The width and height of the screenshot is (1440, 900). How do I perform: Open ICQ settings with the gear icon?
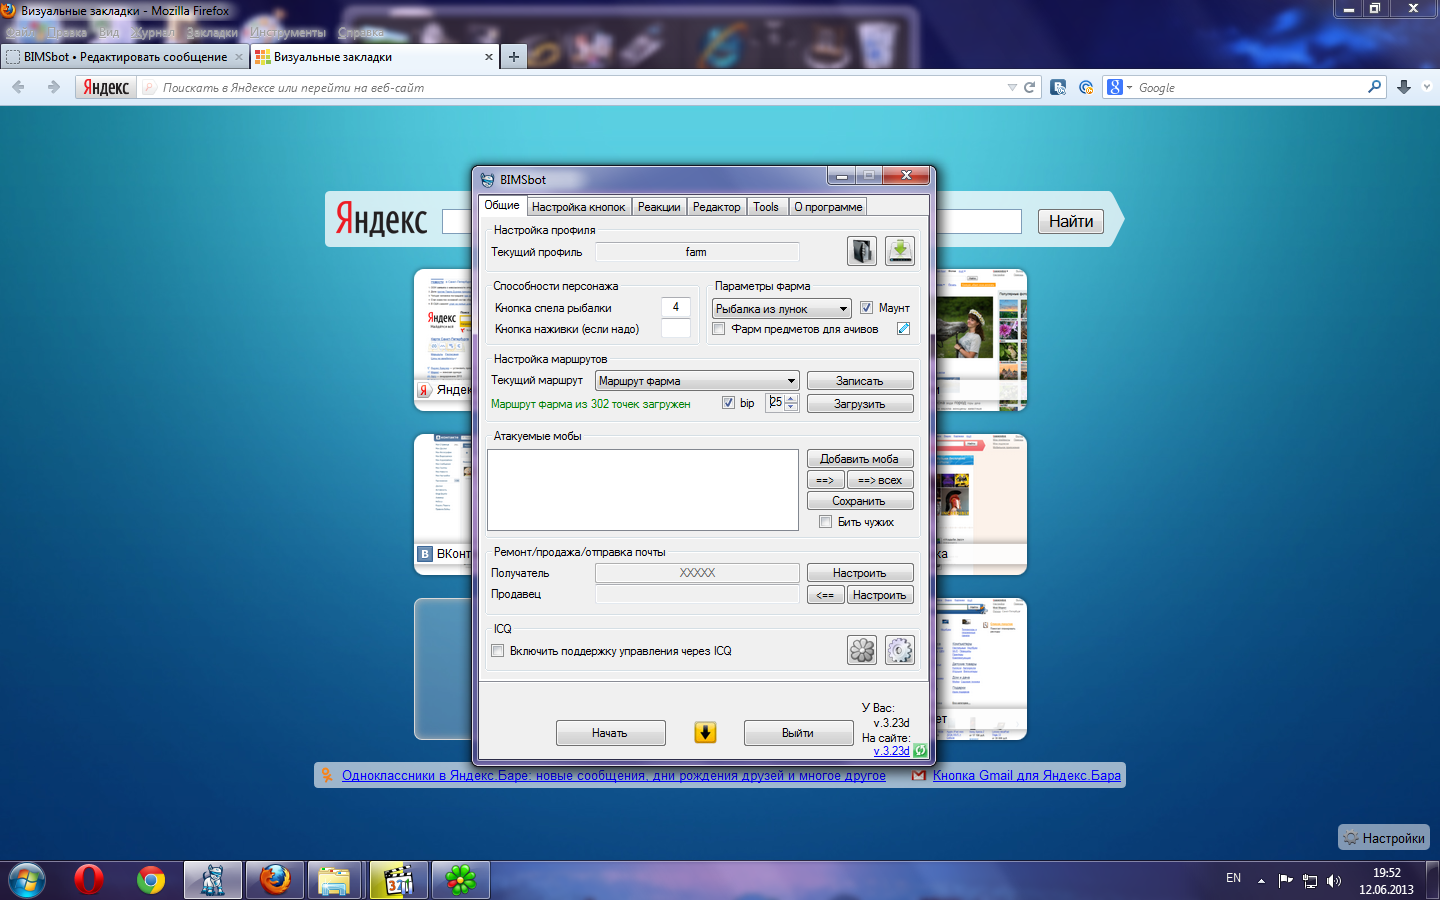pyautogui.click(x=899, y=651)
